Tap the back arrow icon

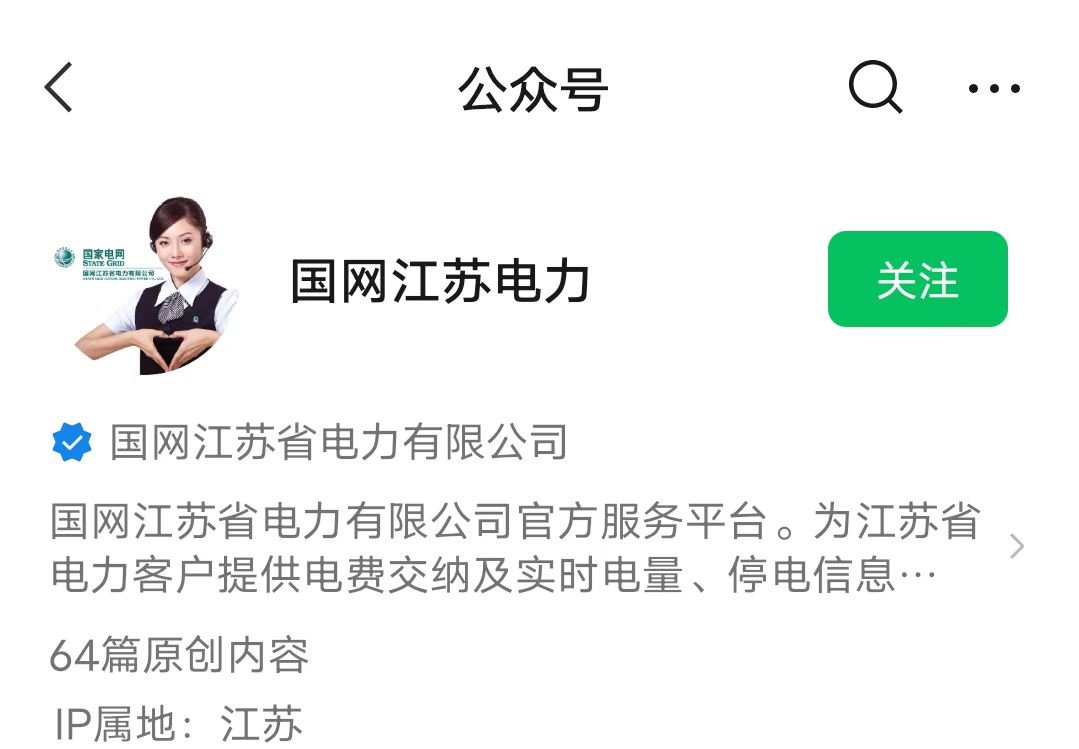click(58, 87)
